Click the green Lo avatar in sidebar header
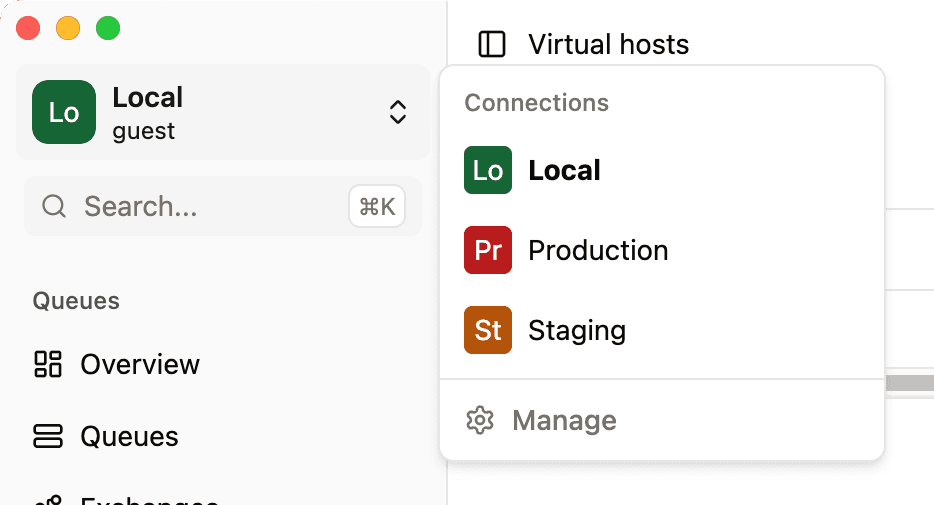934x505 pixels. click(64, 112)
